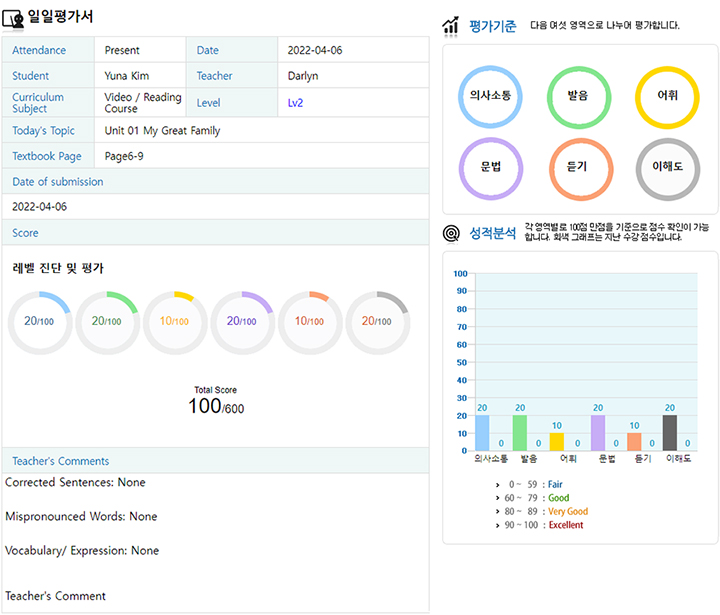This screenshot has width=720, height=615.
Task: Select the orange 듣기 circle
Action: tap(579, 167)
